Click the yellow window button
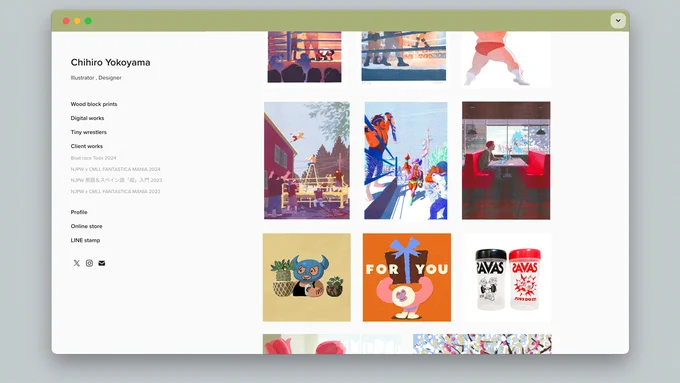Screen dimensions: 680x383 click(x=77, y=21)
